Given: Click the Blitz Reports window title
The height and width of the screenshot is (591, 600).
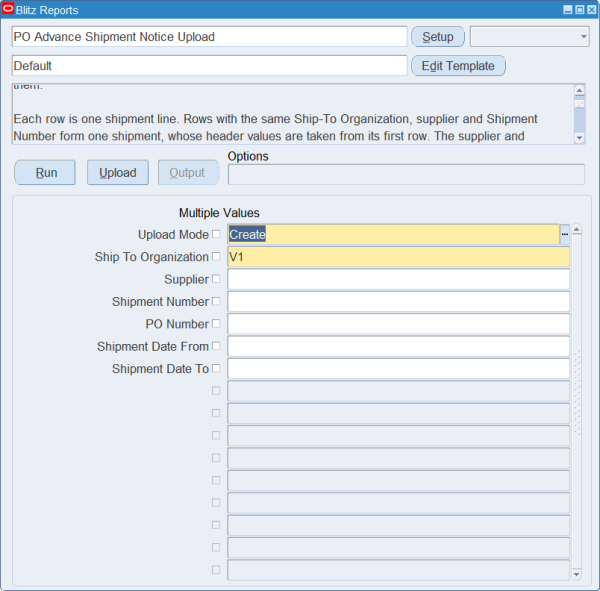Looking at the screenshot, I should pos(47,10).
